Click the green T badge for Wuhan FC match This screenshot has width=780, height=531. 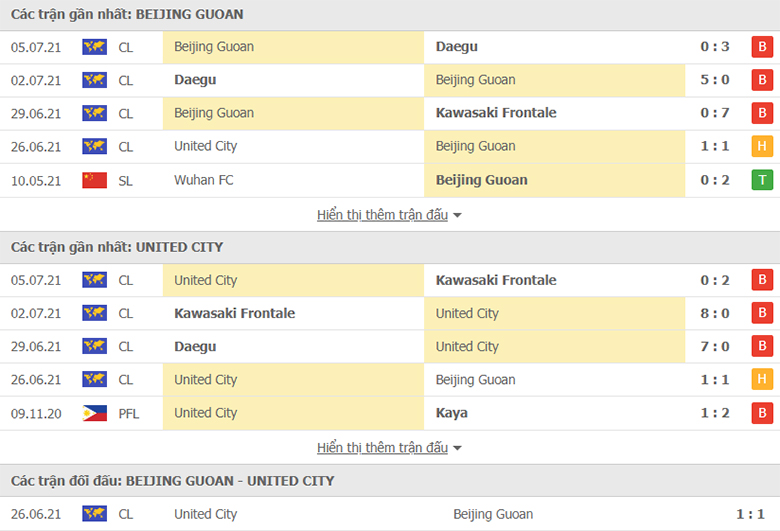coord(762,180)
